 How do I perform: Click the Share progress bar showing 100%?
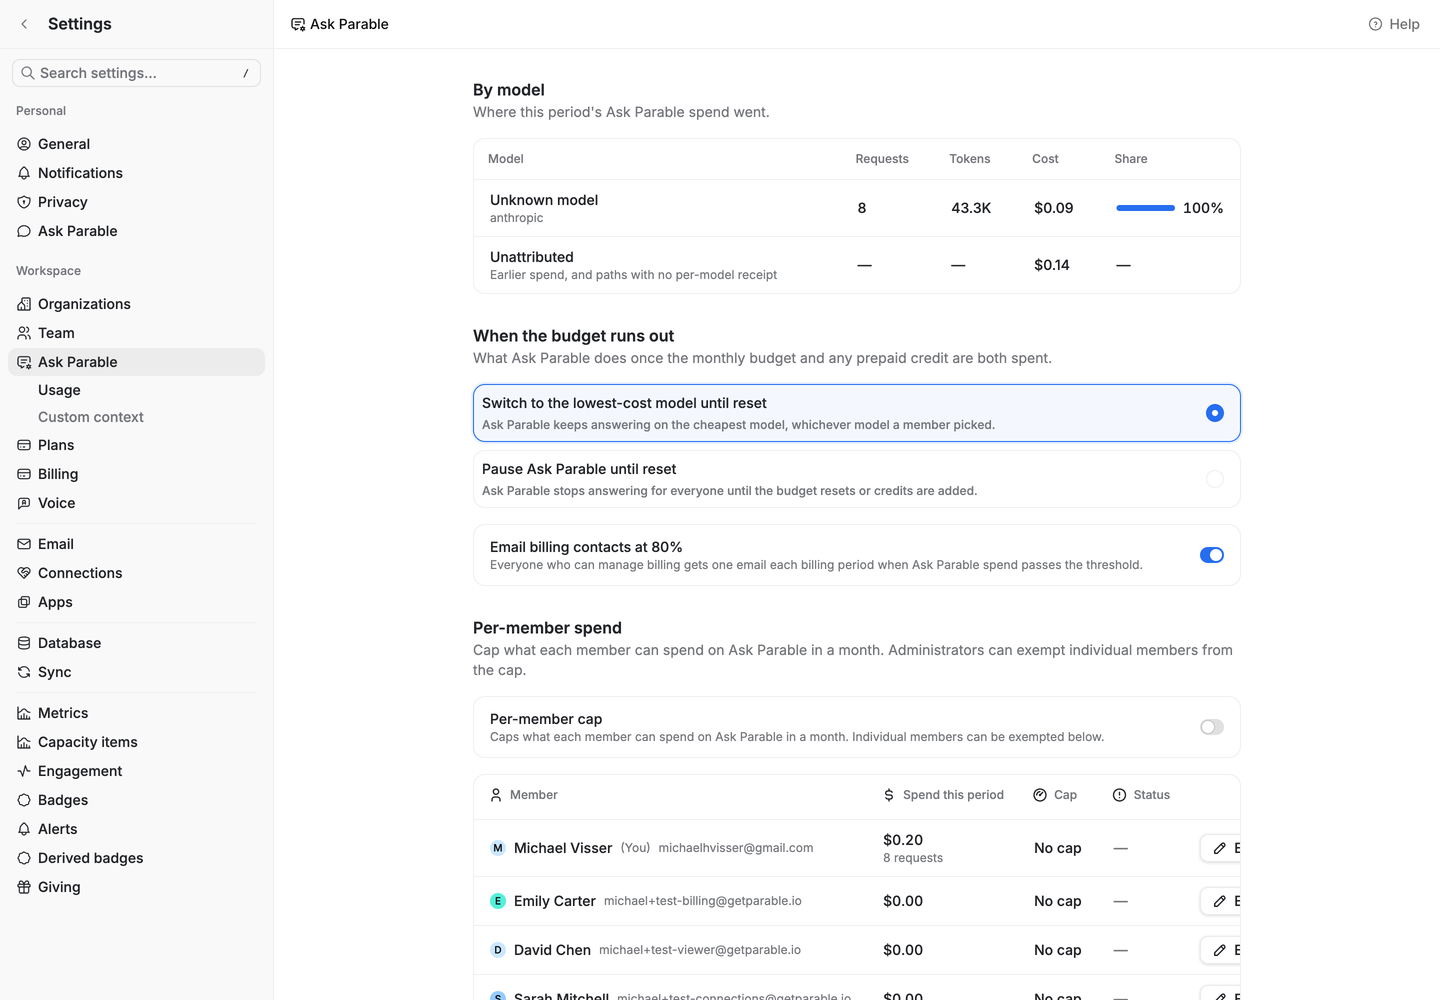(x=1146, y=208)
